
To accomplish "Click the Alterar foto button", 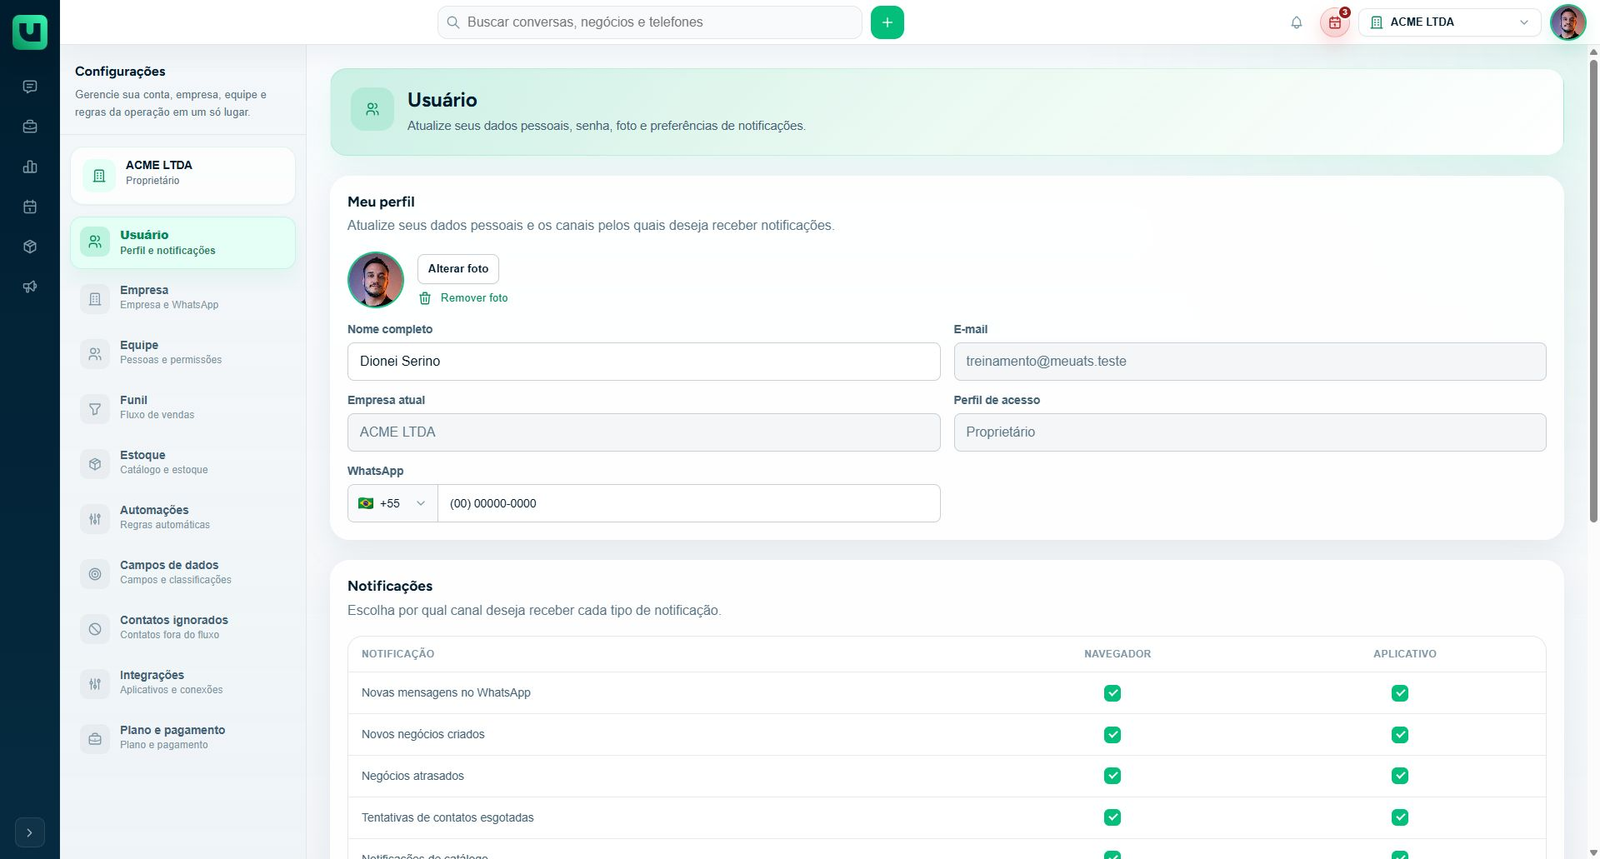I will click(458, 269).
